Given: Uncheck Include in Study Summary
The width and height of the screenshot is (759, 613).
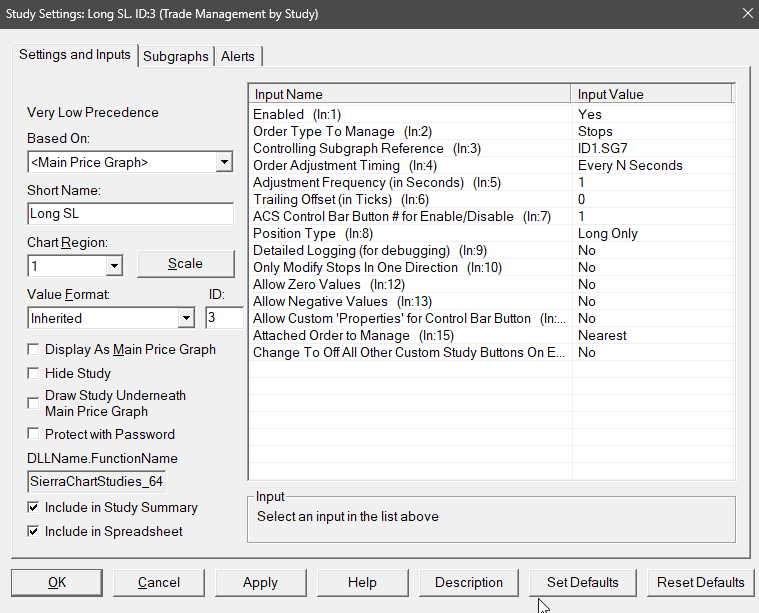Looking at the screenshot, I should (x=35, y=508).
